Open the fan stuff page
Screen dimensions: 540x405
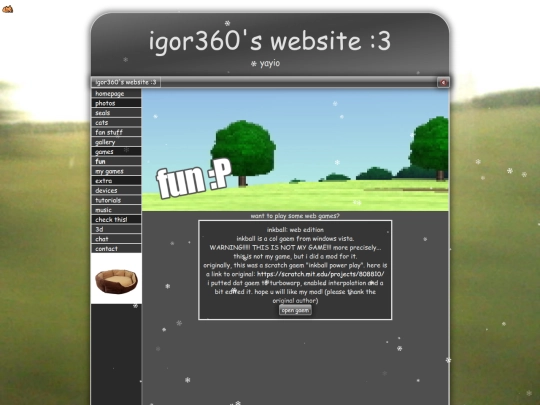[x=116, y=132]
